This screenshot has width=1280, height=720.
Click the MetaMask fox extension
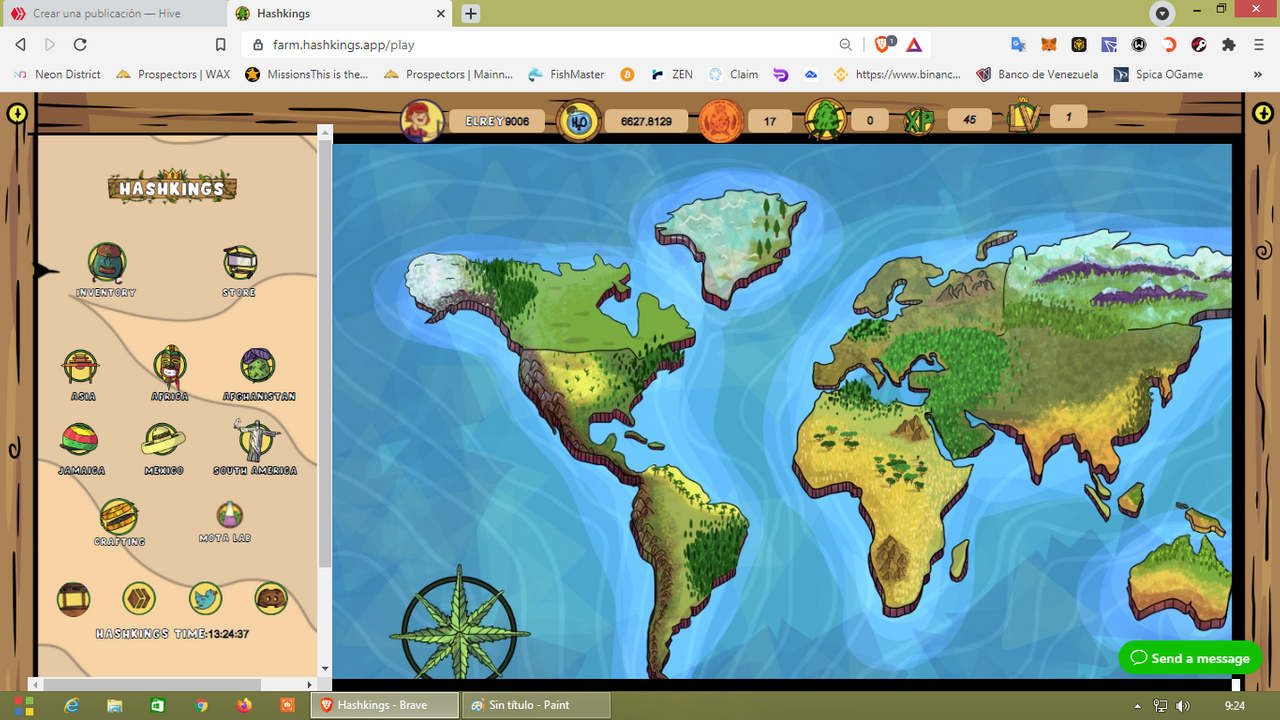[x=1049, y=45]
